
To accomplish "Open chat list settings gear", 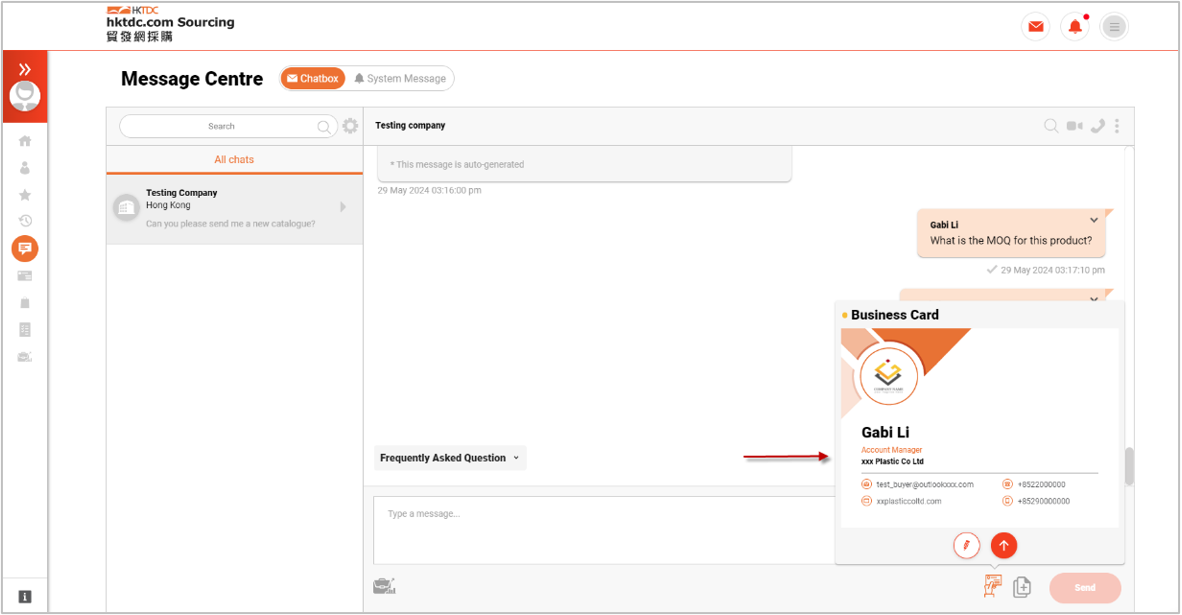I will 351,126.
